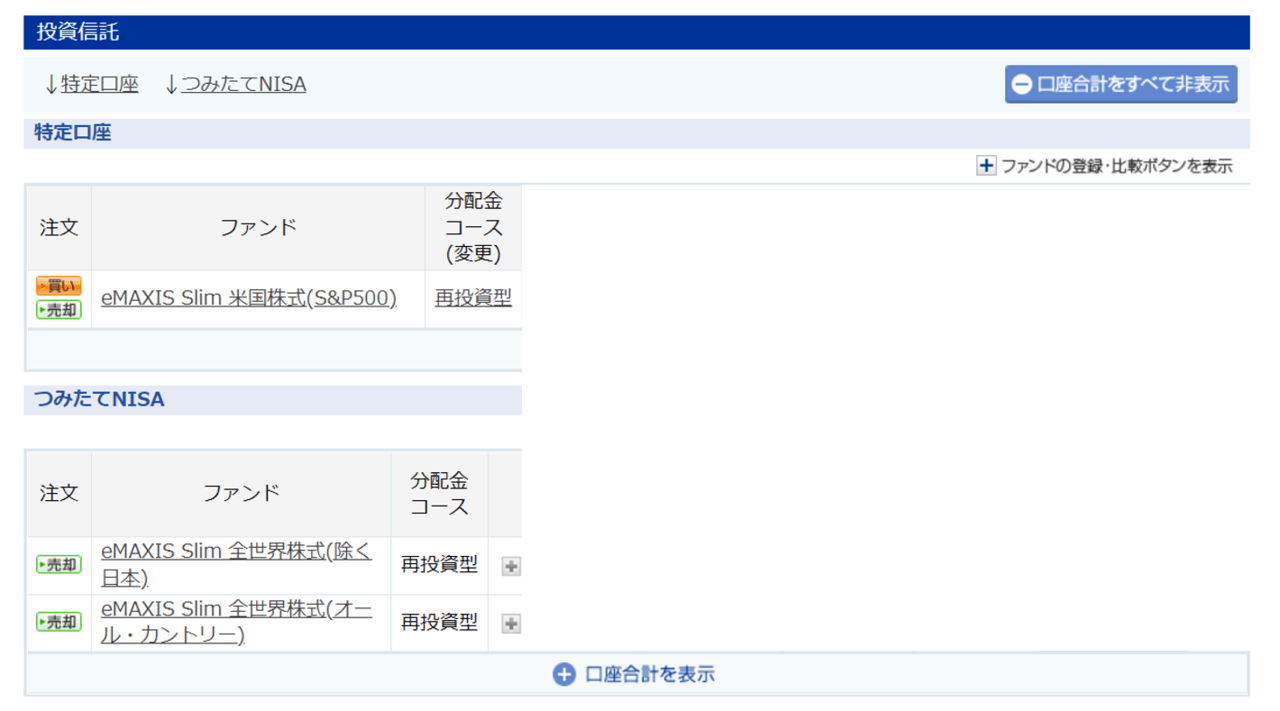Show ファンドの登録・比較ボタン via plus icon
The height and width of the screenshot is (711, 1280).
(986, 166)
